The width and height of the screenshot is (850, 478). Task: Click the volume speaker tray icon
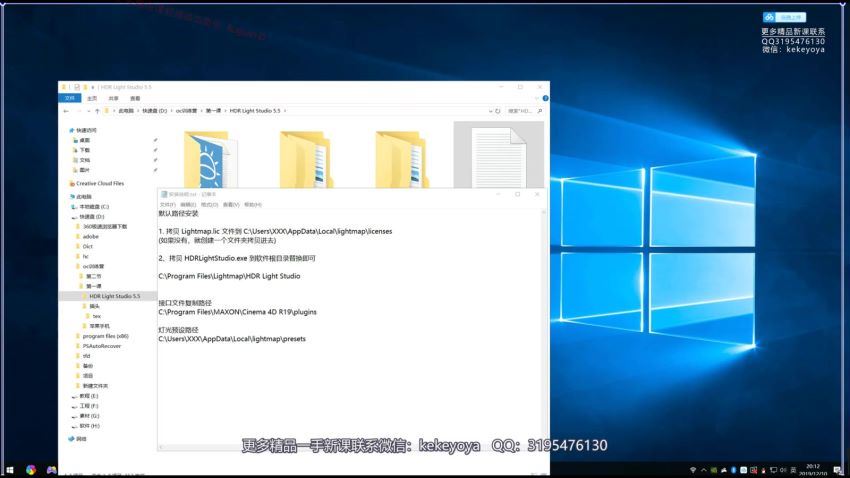point(783,470)
